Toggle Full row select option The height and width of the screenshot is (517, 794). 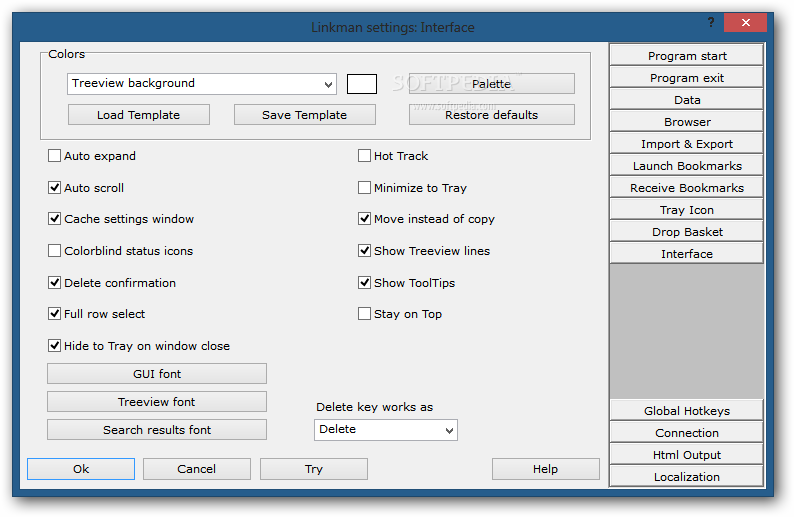[x=54, y=313]
